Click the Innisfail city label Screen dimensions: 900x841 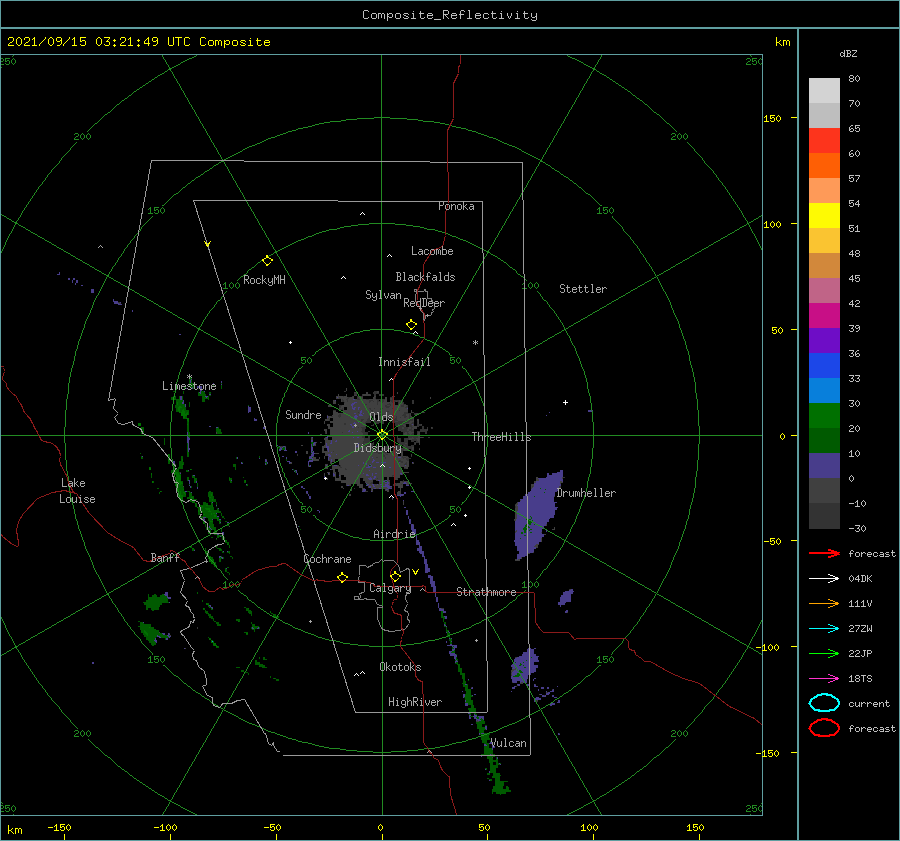[x=404, y=362]
